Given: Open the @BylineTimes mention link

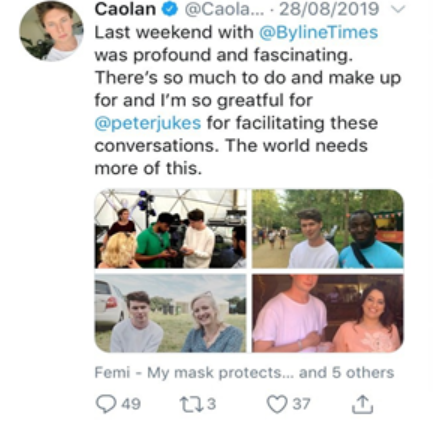Looking at the screenshot, I should 318,33.
